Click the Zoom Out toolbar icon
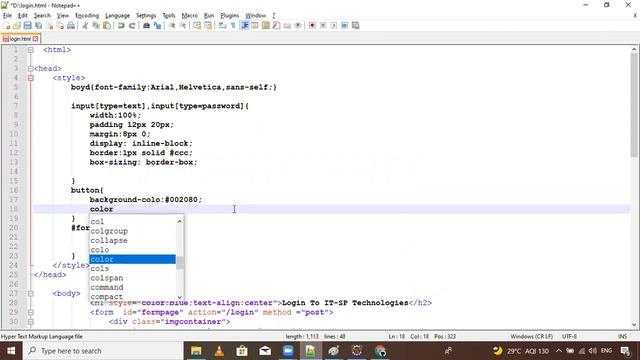640x360 pixels. pos(183,25)
